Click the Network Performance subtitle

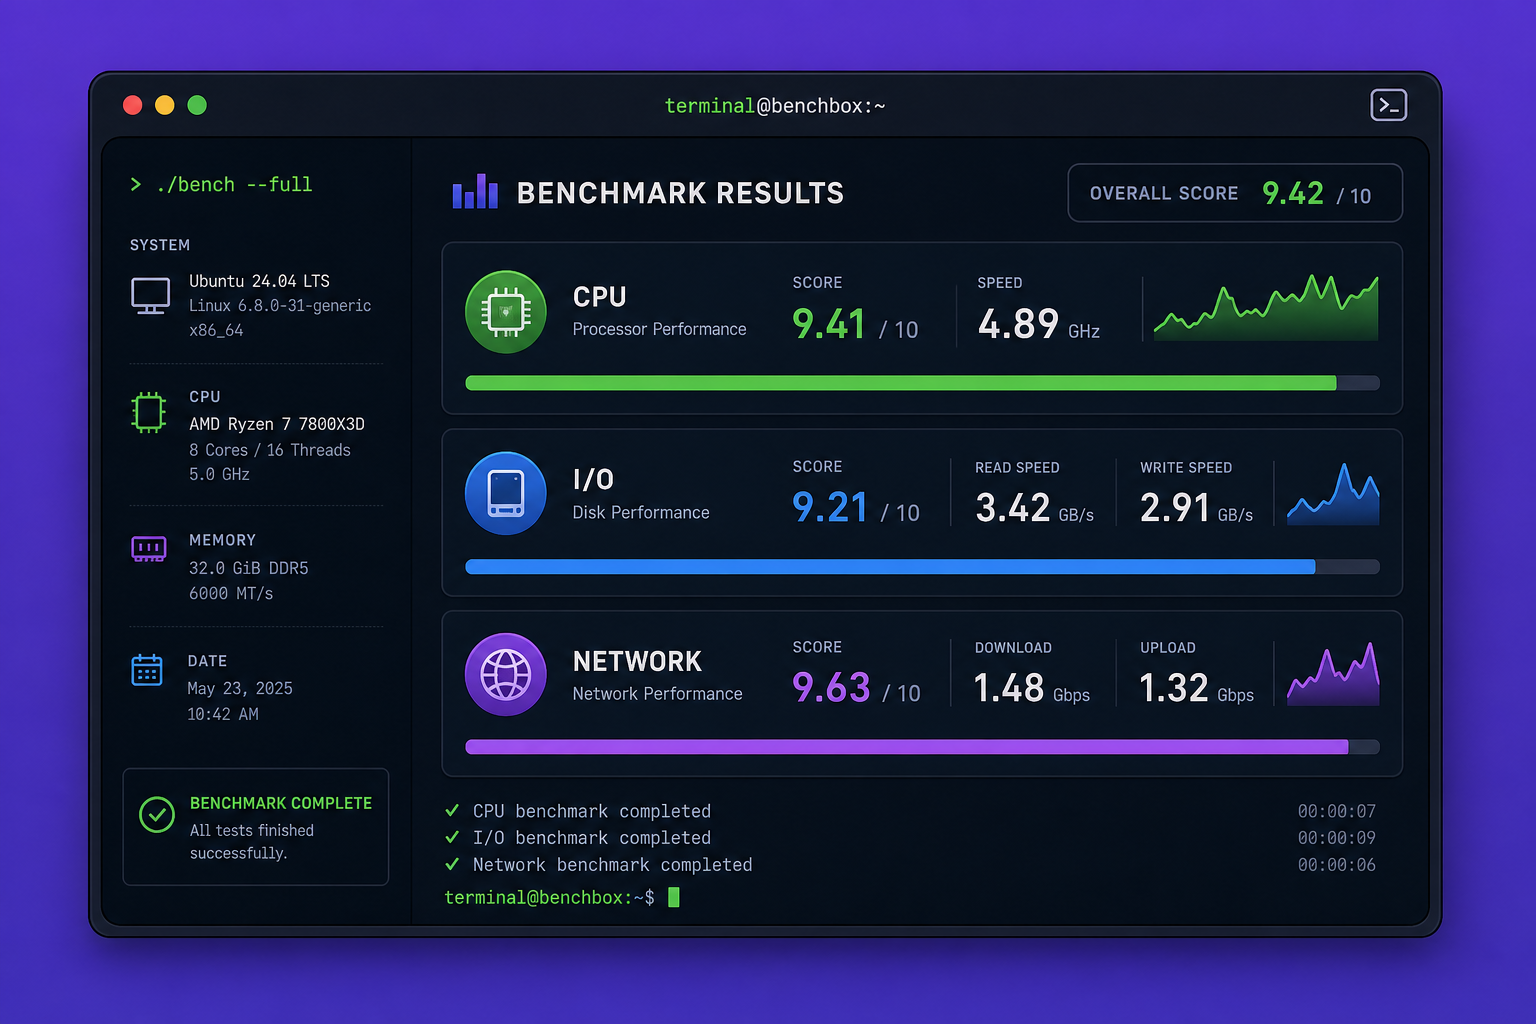[657, 694]
